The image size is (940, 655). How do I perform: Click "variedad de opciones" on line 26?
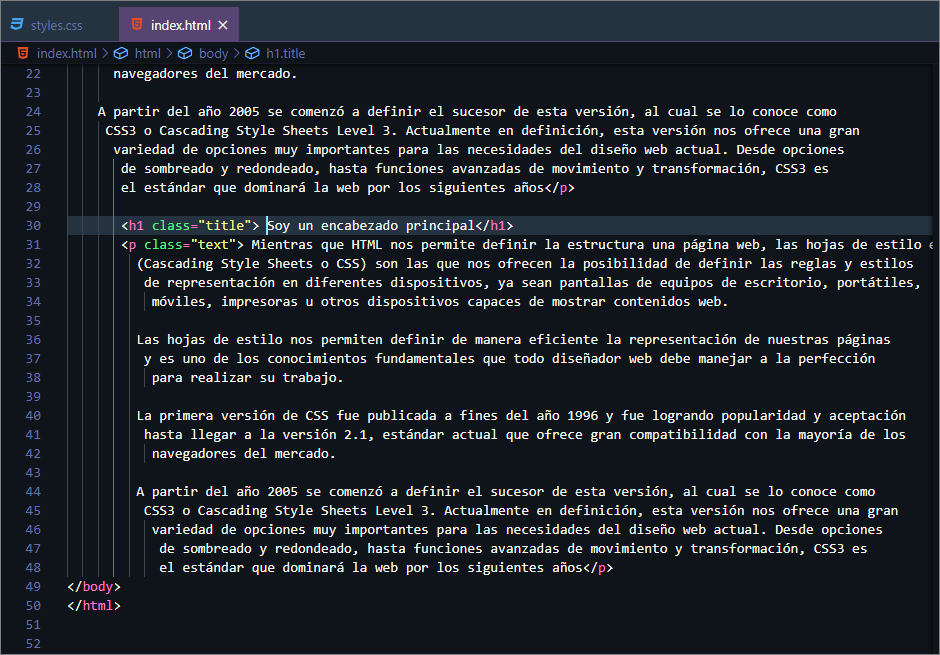(190, 150)
